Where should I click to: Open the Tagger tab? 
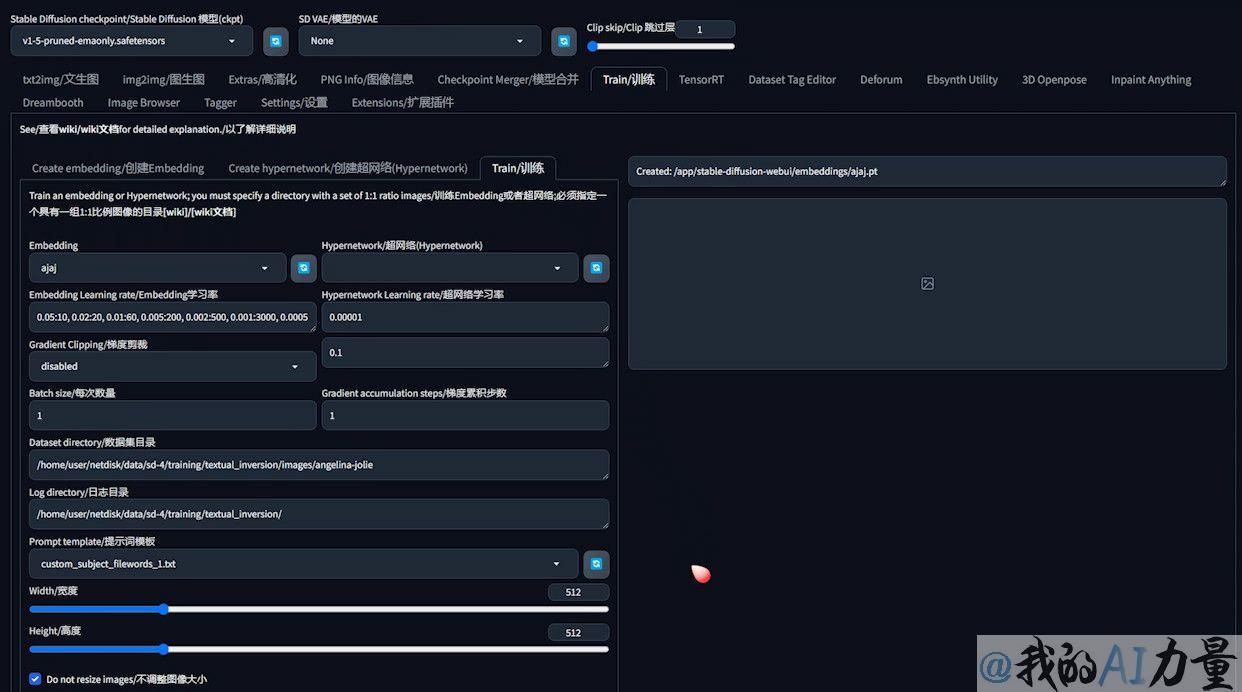220,103
